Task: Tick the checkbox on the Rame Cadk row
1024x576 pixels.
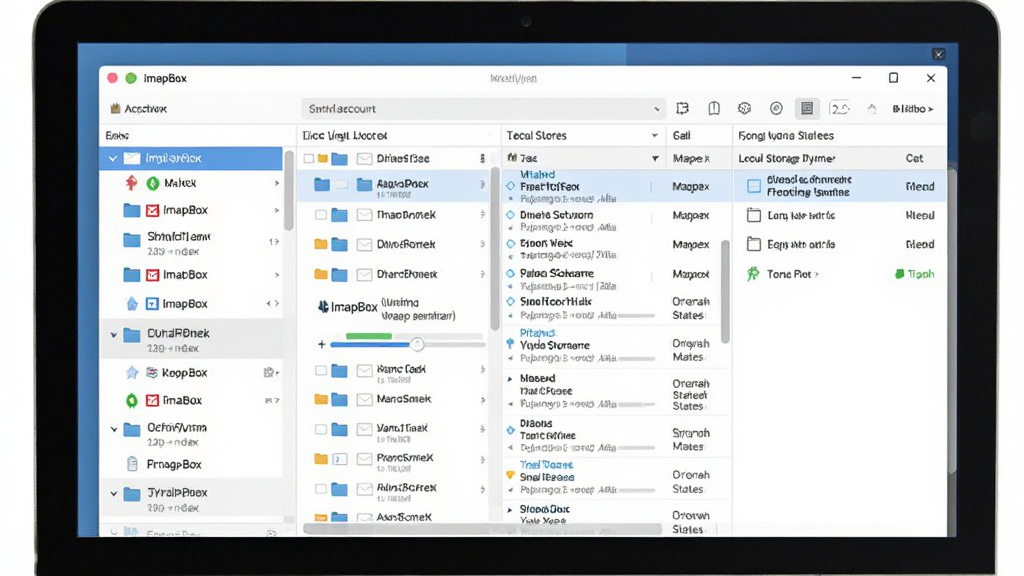Action: click(321, 371)
